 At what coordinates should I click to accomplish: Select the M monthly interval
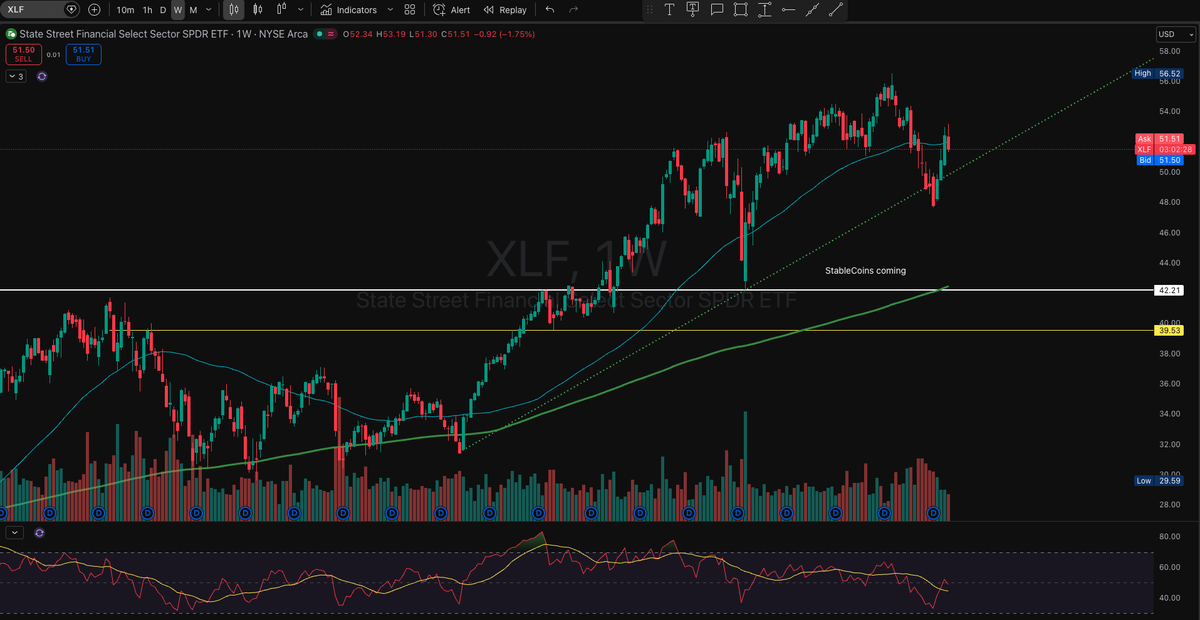(193, 10)
